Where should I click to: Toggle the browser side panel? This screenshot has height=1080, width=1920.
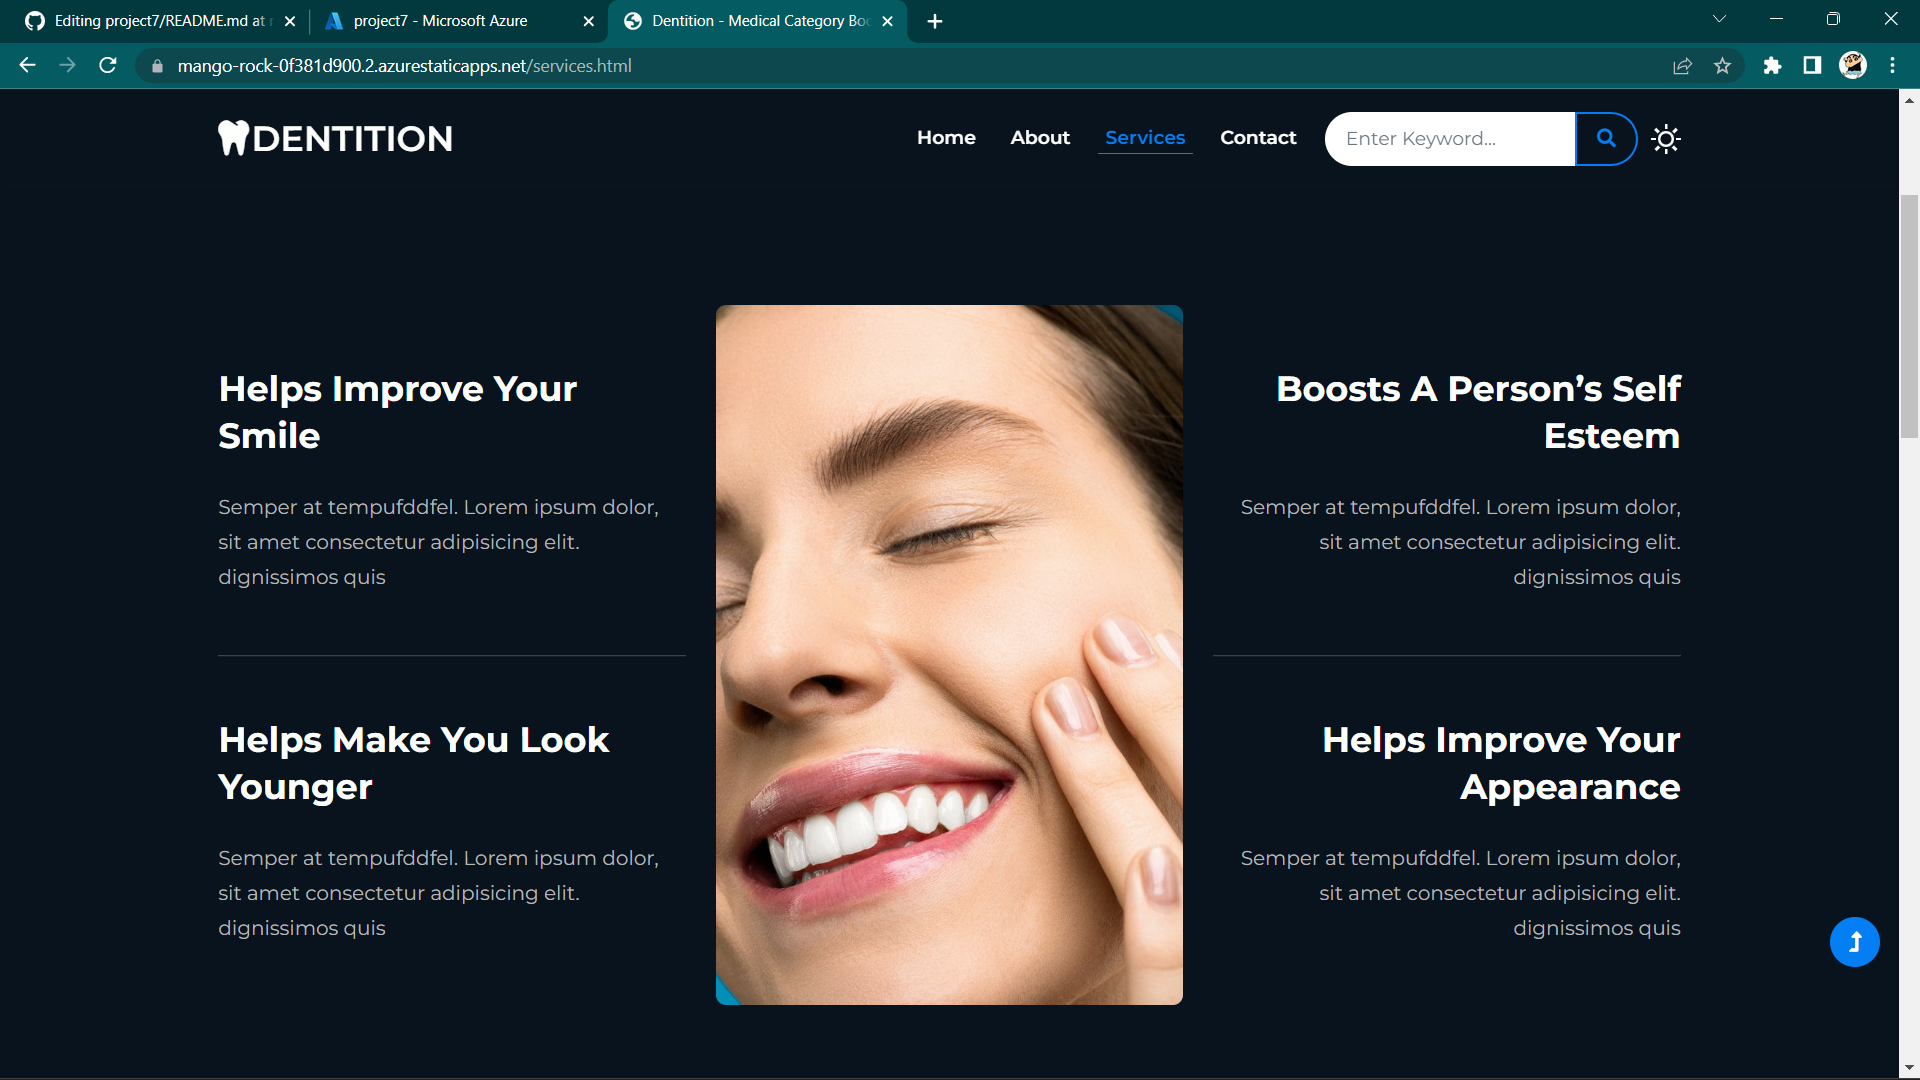click(1812, 66)
